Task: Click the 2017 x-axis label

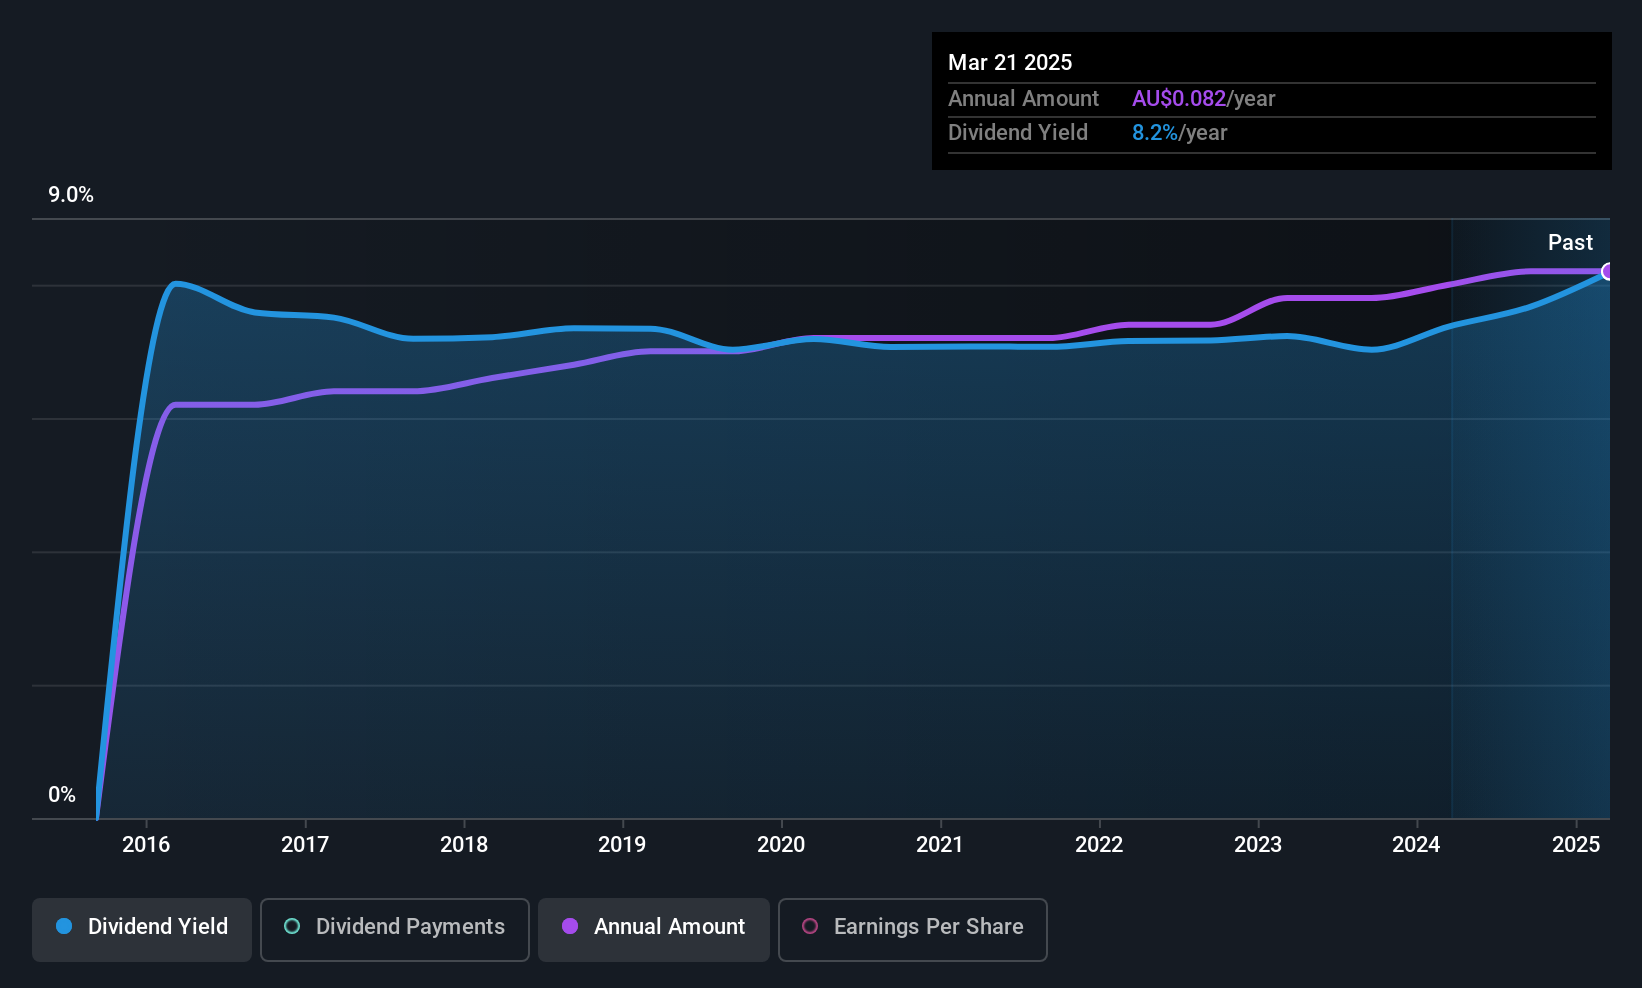Action: [x=305, y=844]
